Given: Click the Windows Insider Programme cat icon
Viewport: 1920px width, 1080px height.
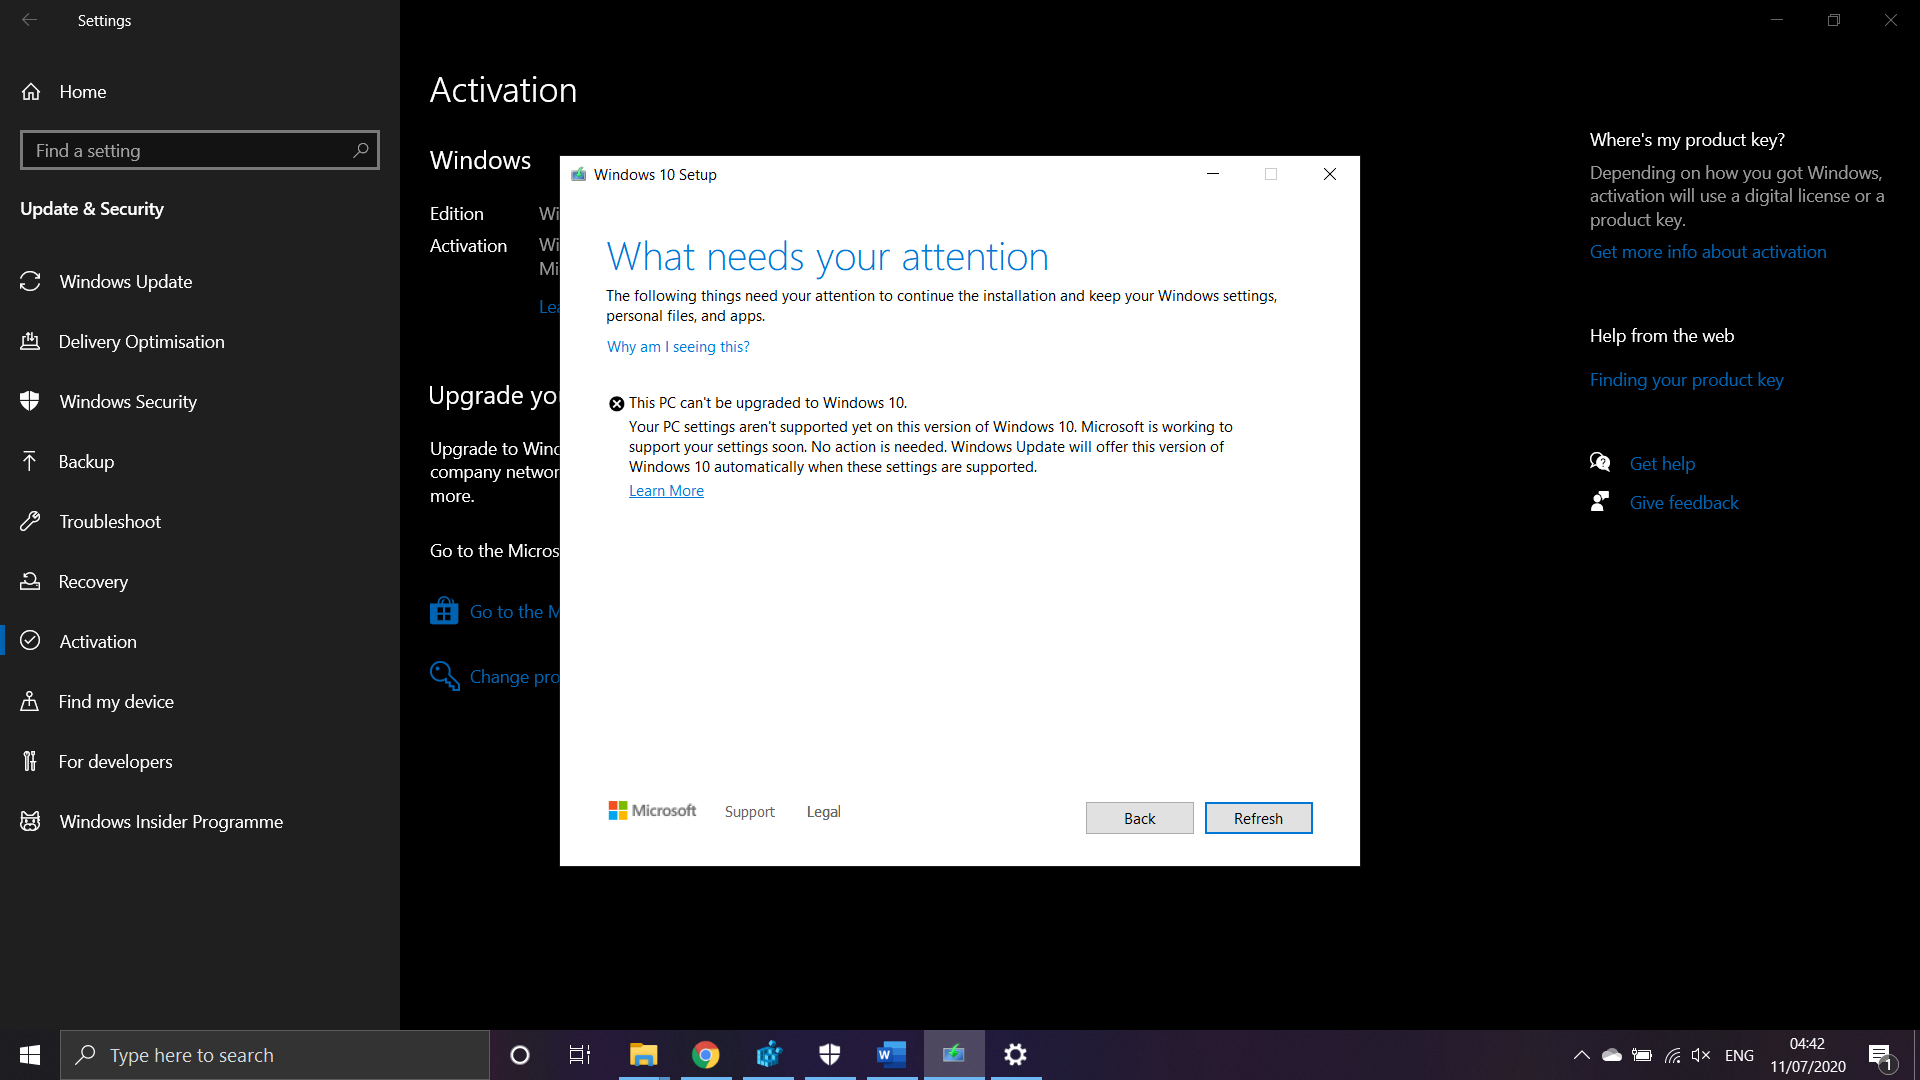Looking at the screenshot, I should click(x=30, y=821).
